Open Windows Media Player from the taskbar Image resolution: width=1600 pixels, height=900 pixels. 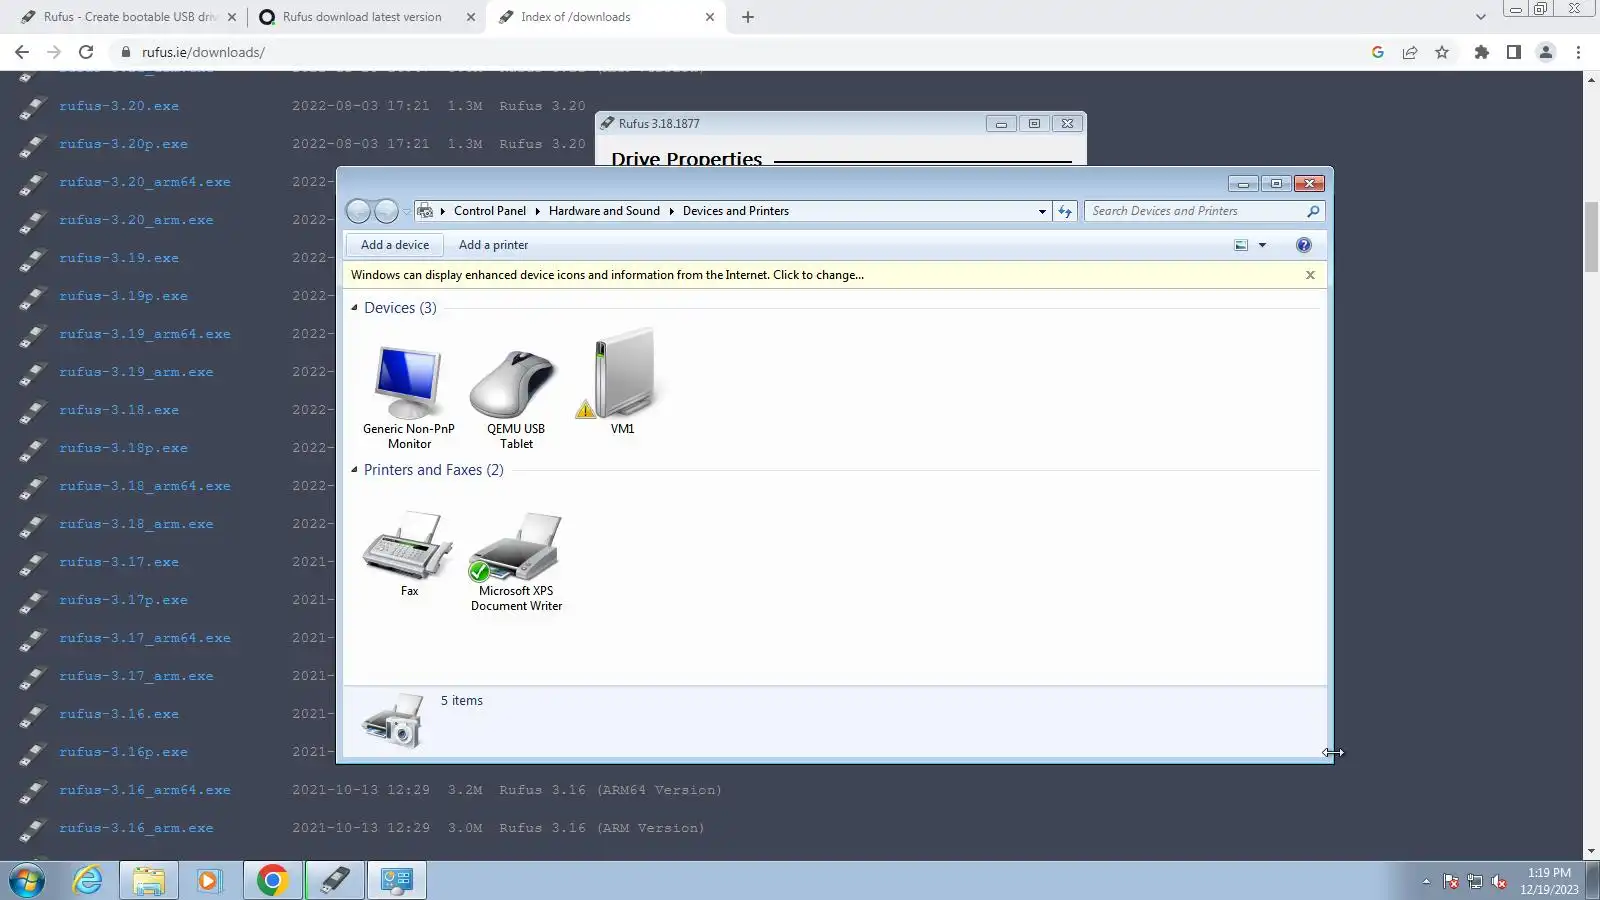[x=208, y=881]
